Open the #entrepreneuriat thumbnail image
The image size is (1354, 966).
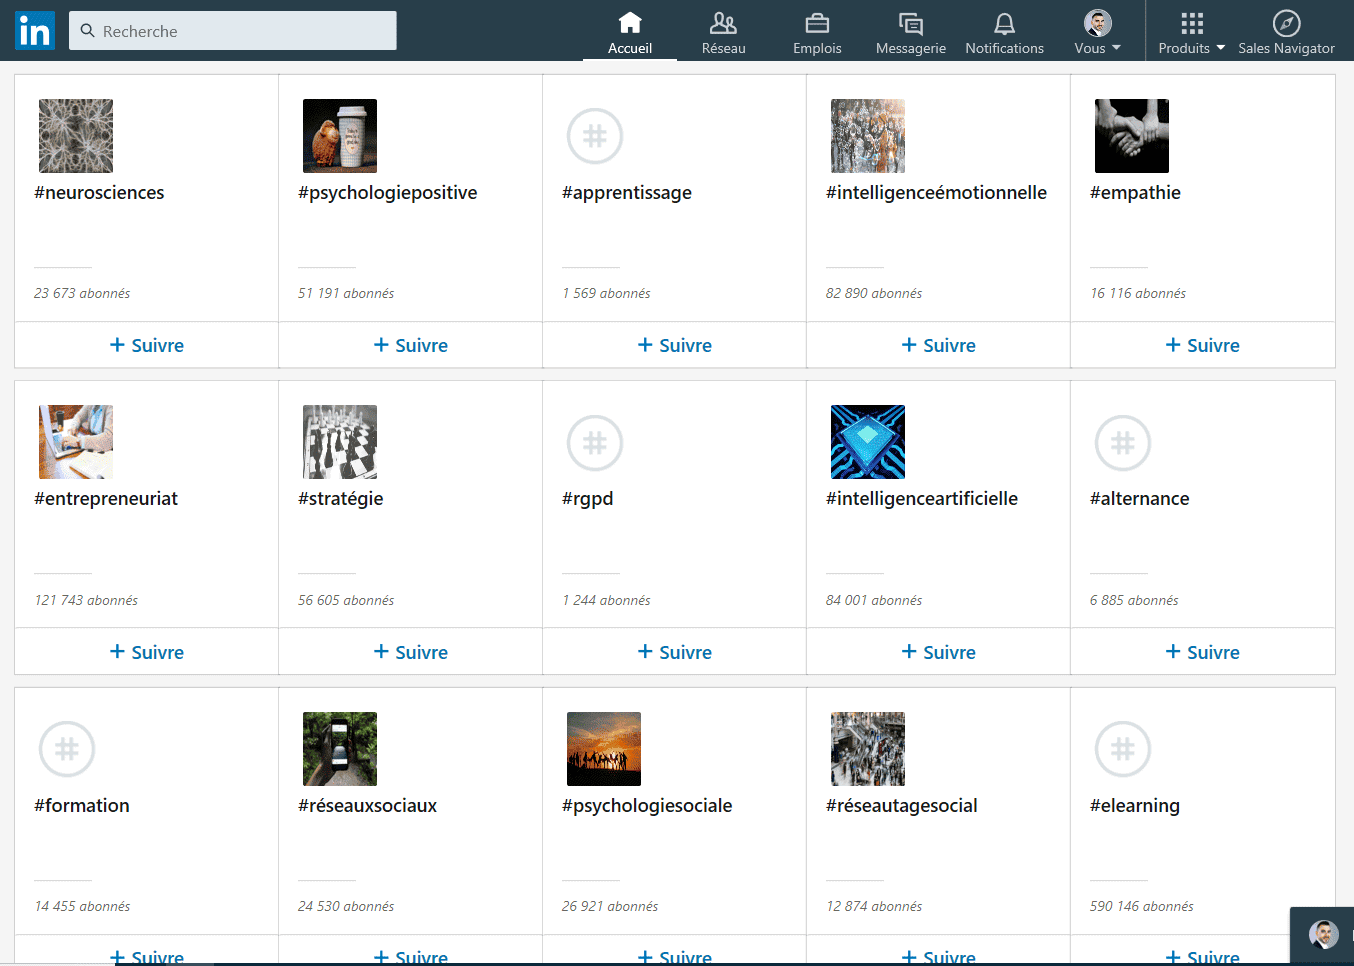click(76, 442)
